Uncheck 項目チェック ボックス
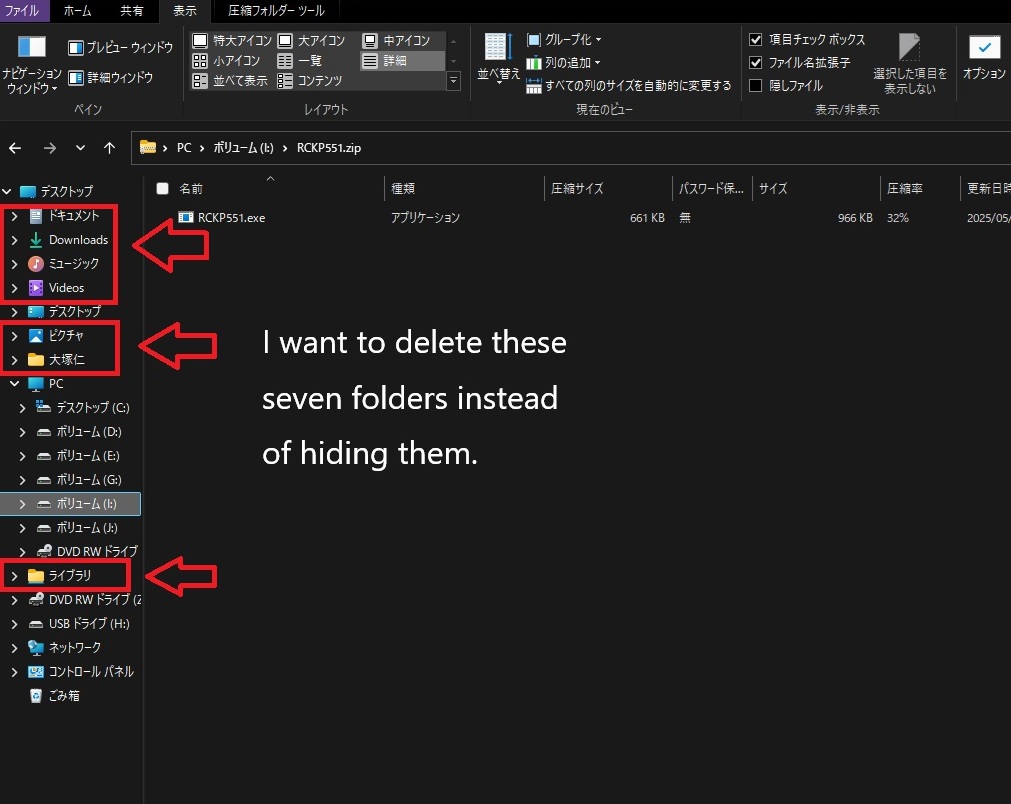 [x=756, y=39]
